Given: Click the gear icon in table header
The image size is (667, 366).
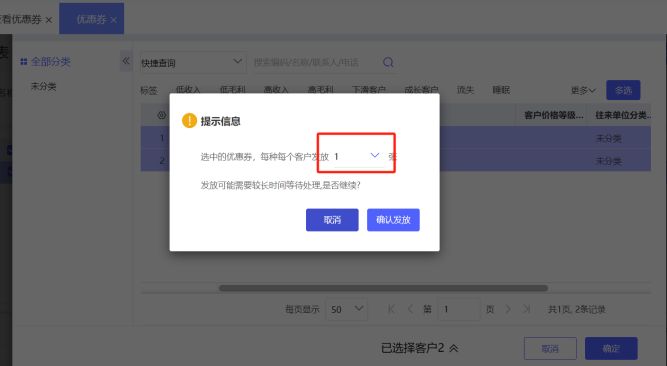Looking at the screenshot, I should [x=162, y=115].
